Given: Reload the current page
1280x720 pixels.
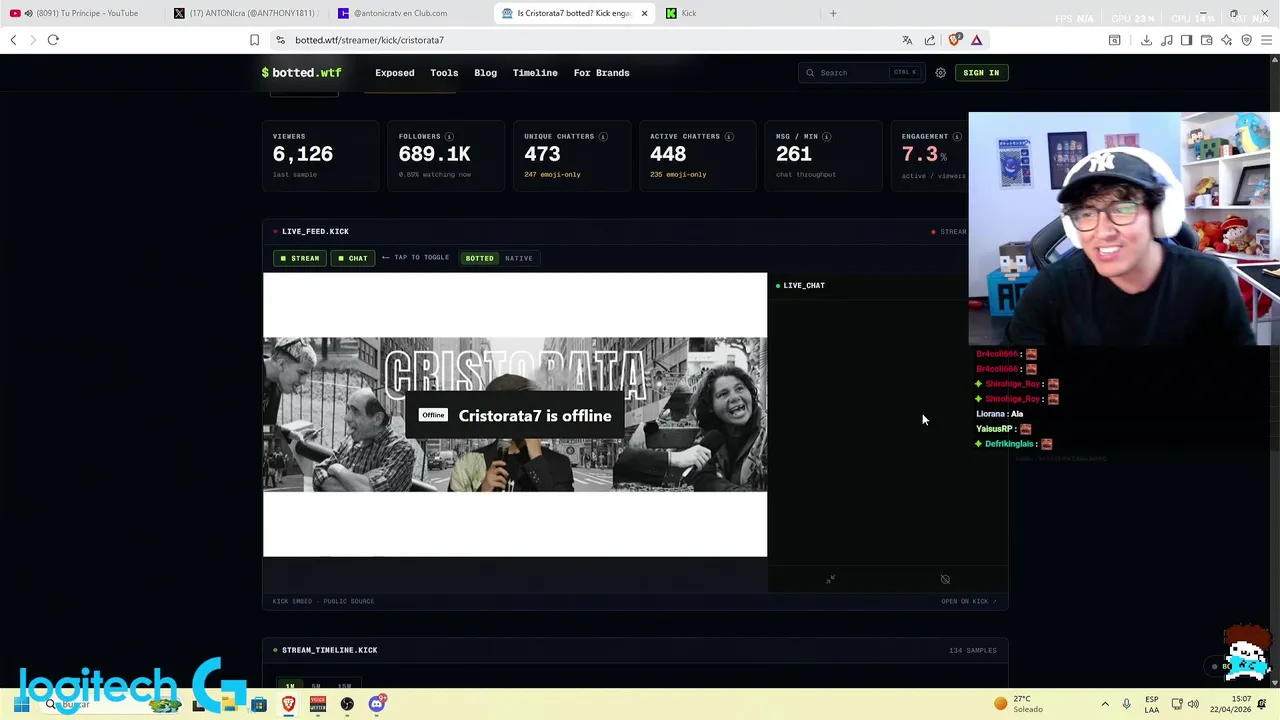Looking at the screenshot, I should 53,40.
